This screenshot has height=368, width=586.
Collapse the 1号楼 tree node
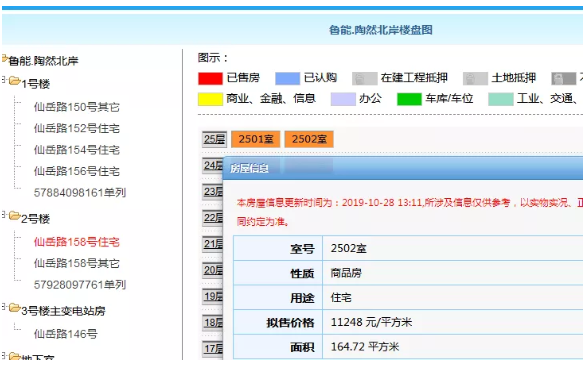pos(4,80)
